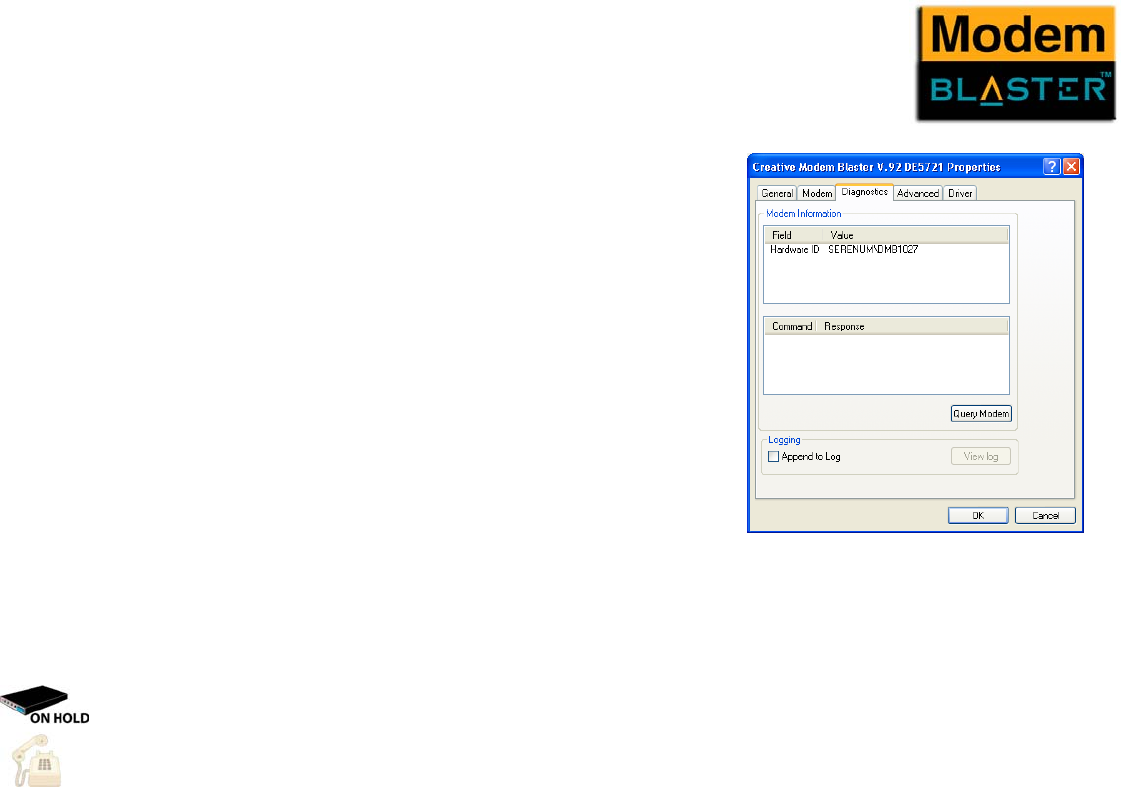Click the modem On Hold icon

[44, 705]
